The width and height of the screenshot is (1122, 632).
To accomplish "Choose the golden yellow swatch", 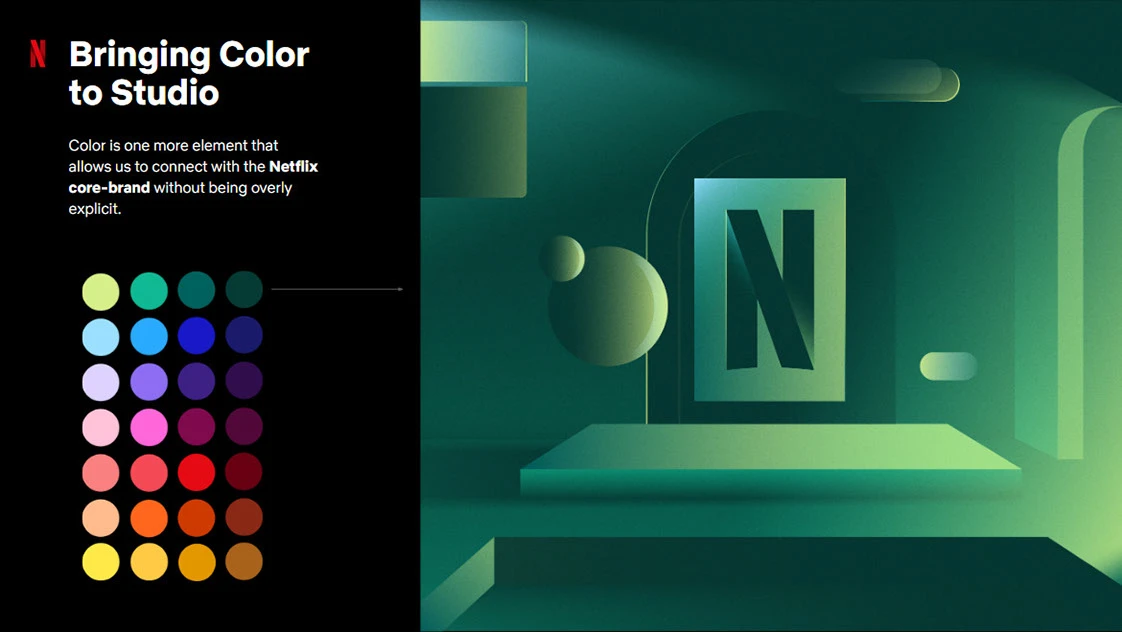I will [x=149, y=562].
